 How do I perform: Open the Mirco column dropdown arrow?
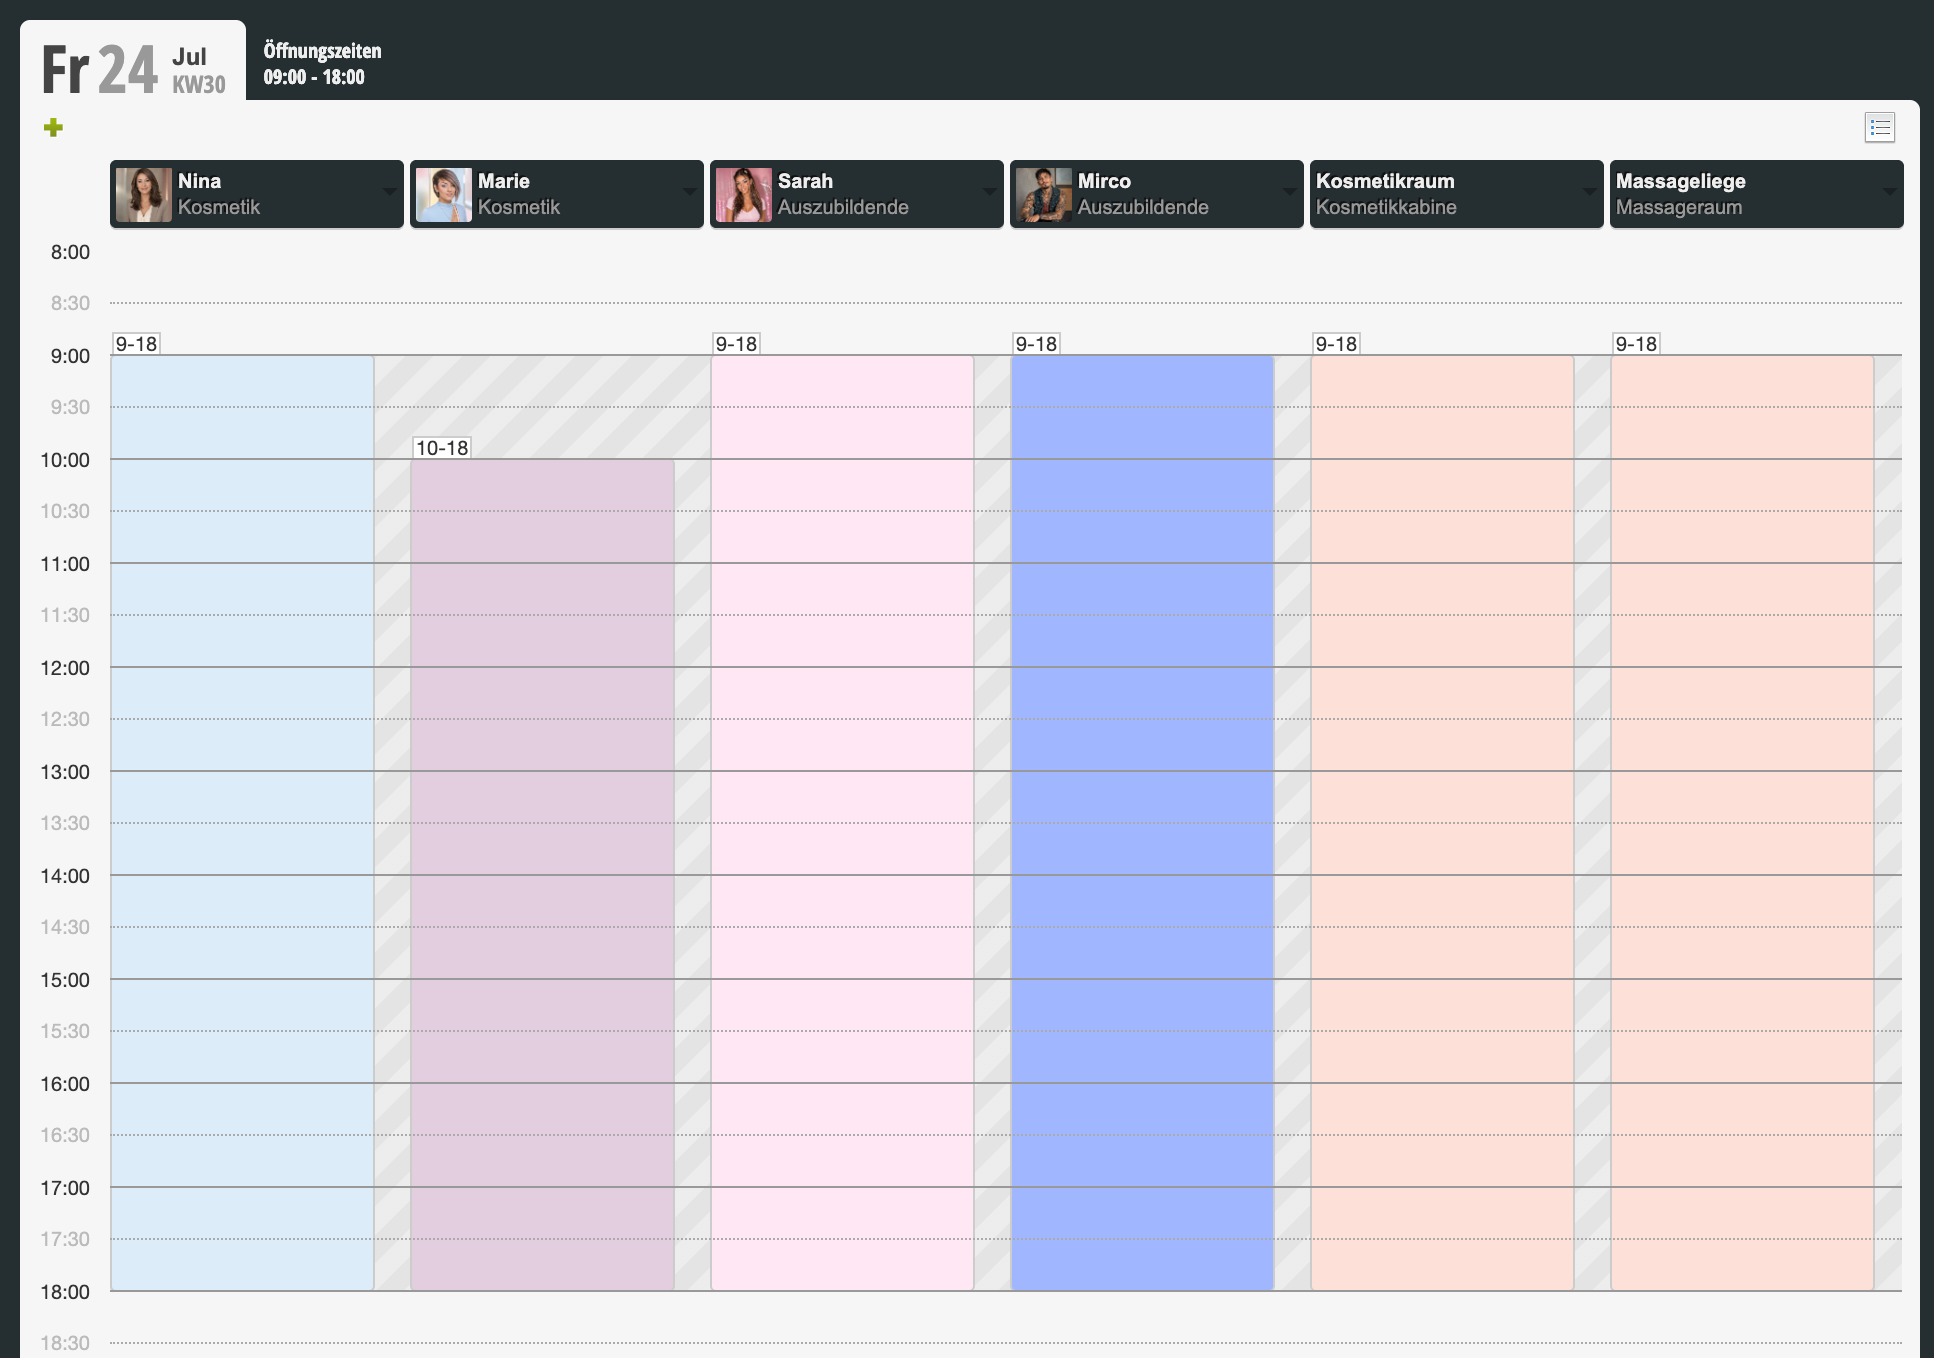point(1289,192)
